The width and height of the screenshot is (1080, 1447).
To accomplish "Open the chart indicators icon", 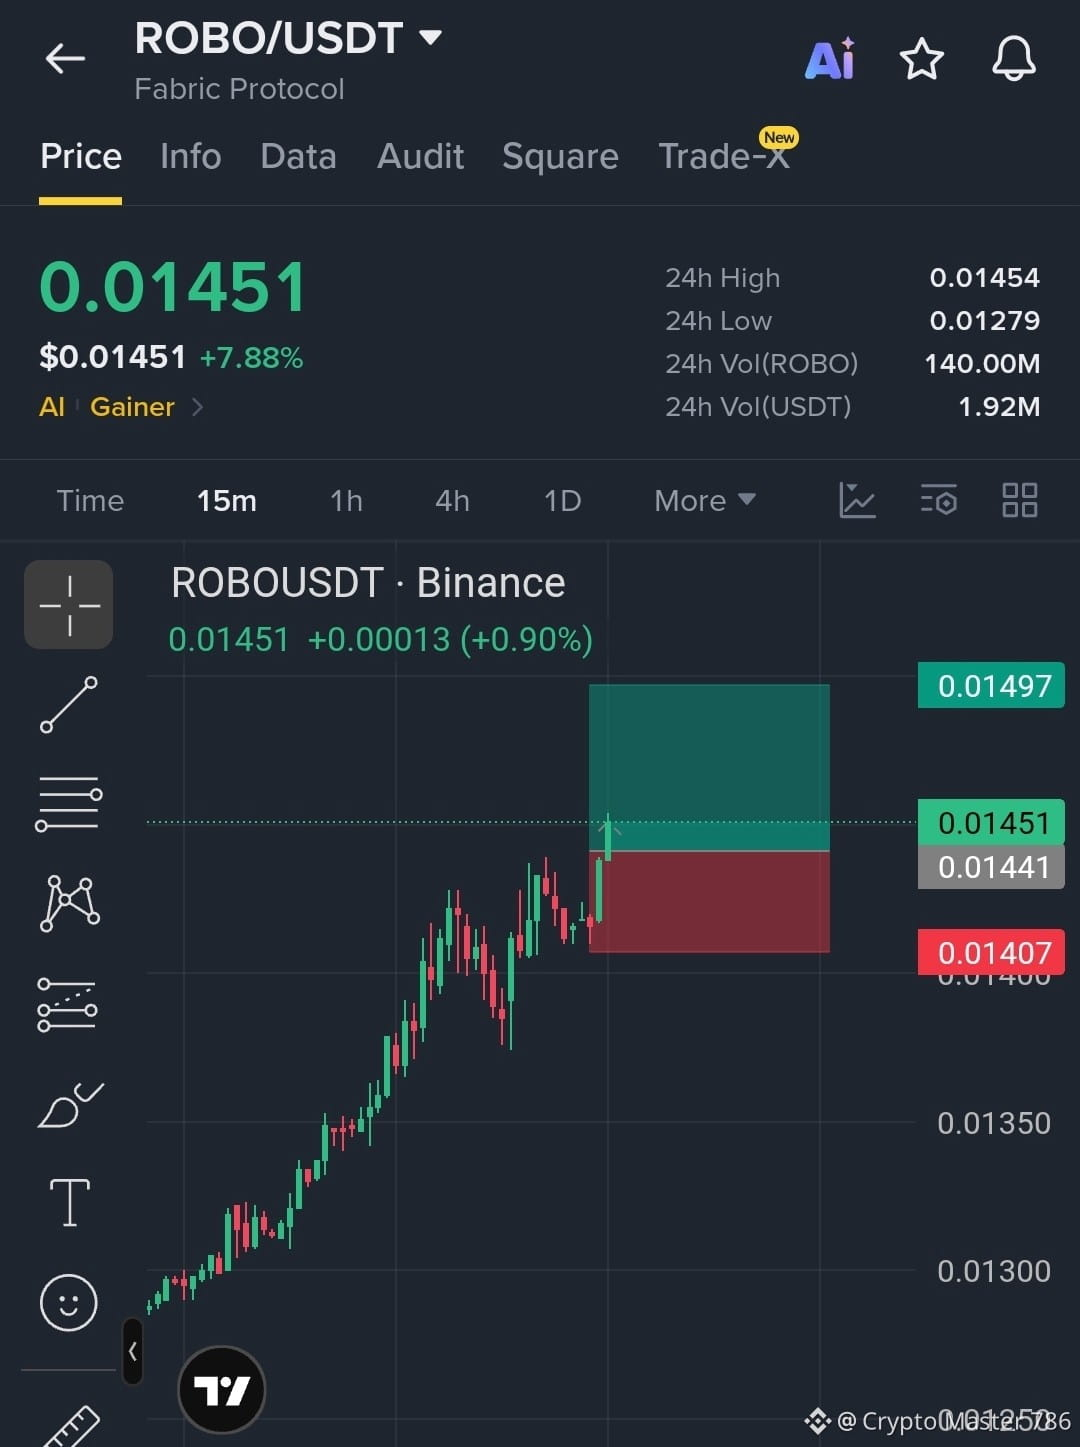I will coord(857,500).
